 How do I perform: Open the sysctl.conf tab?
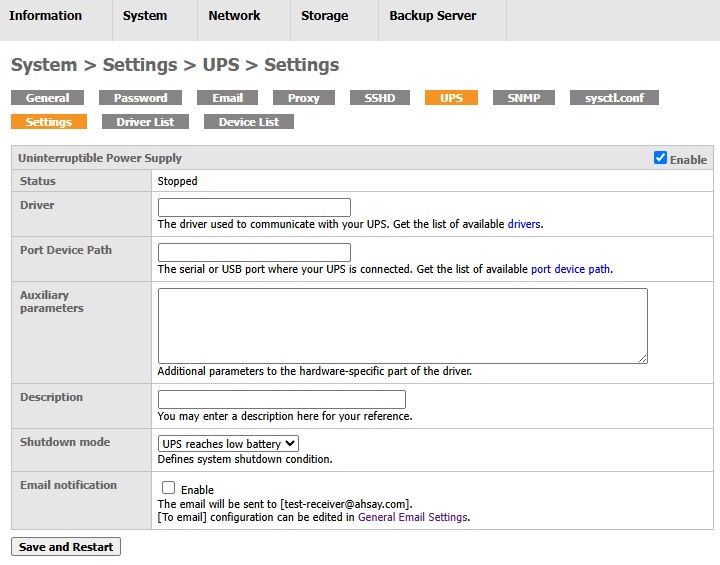[x=614, y=98]
